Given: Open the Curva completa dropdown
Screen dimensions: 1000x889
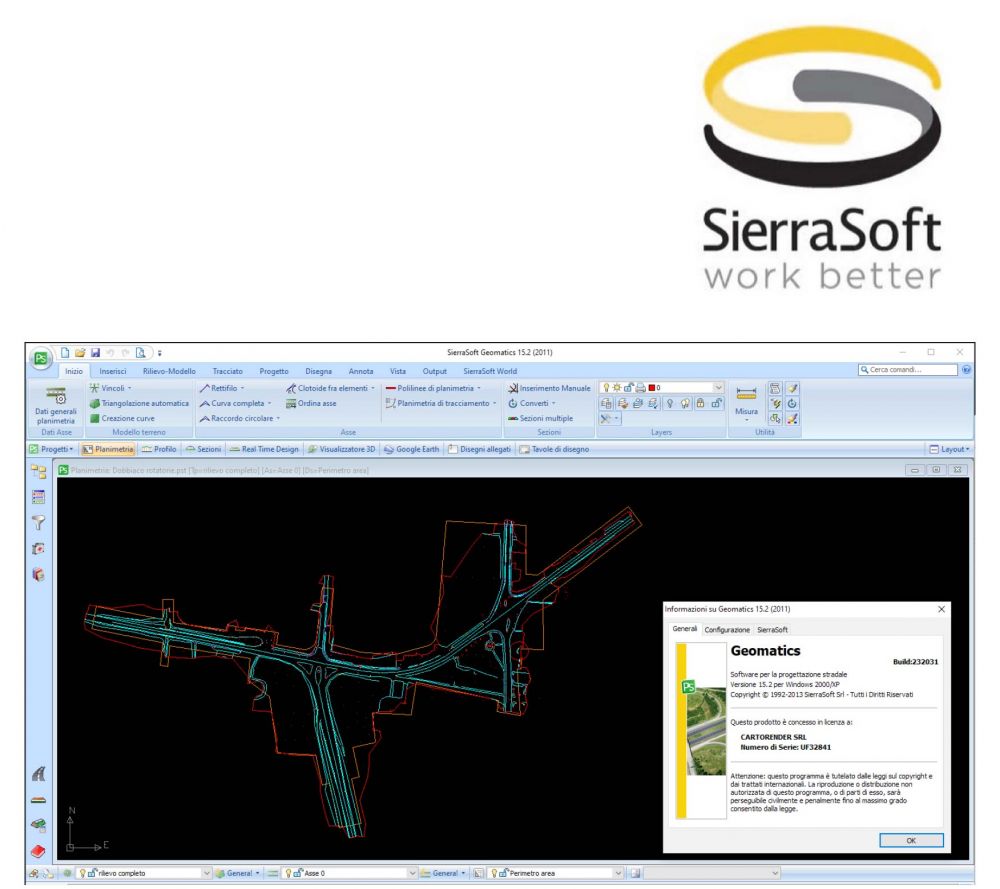Looking at the screenshot, I should pyautogui.click(x=235, y=403).
